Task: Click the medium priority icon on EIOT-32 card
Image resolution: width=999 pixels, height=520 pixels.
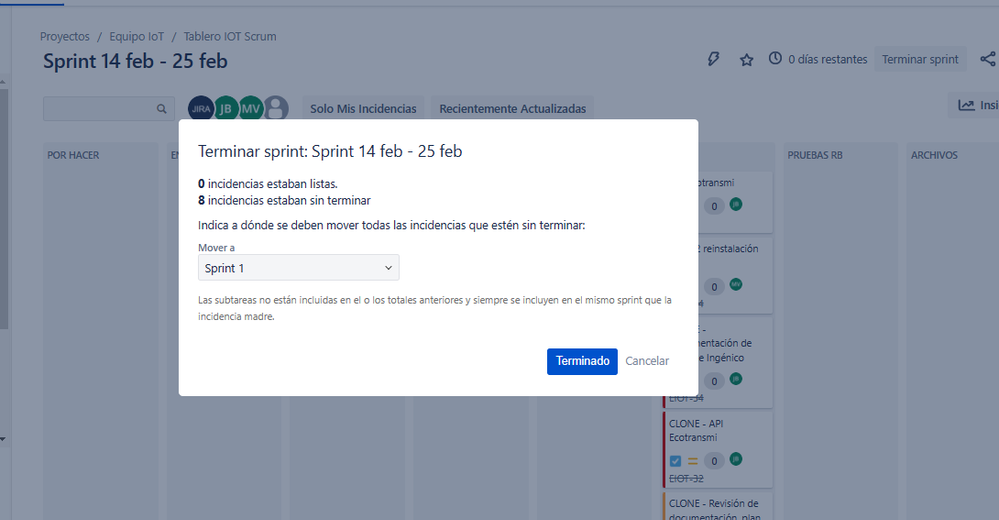Action: [x=693, y=461]
